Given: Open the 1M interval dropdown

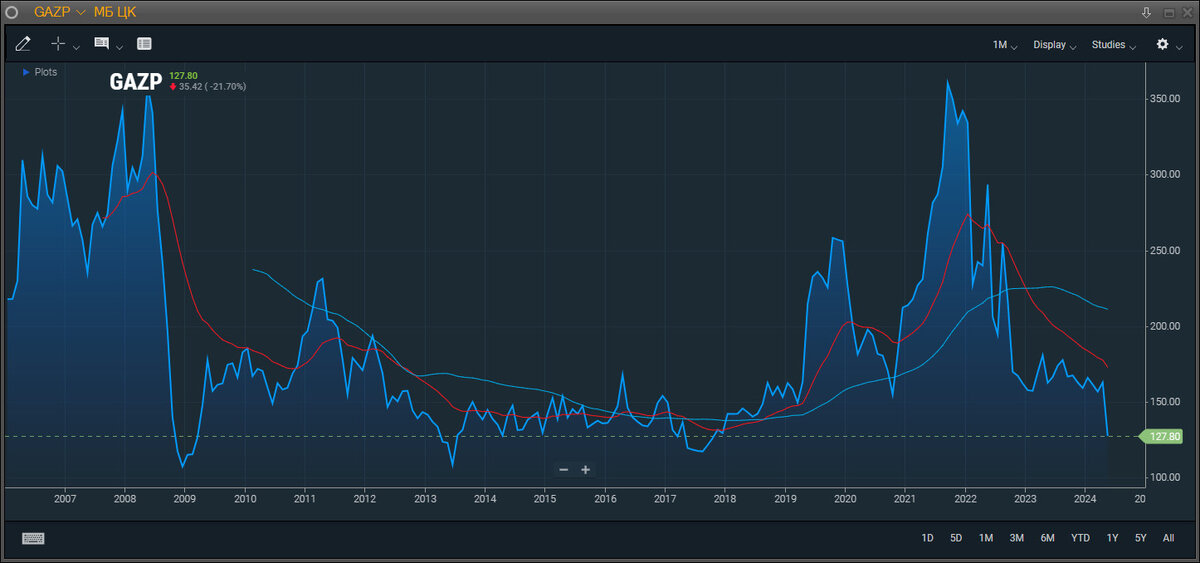Looking at the screenshot, I should click(1005, 45).
